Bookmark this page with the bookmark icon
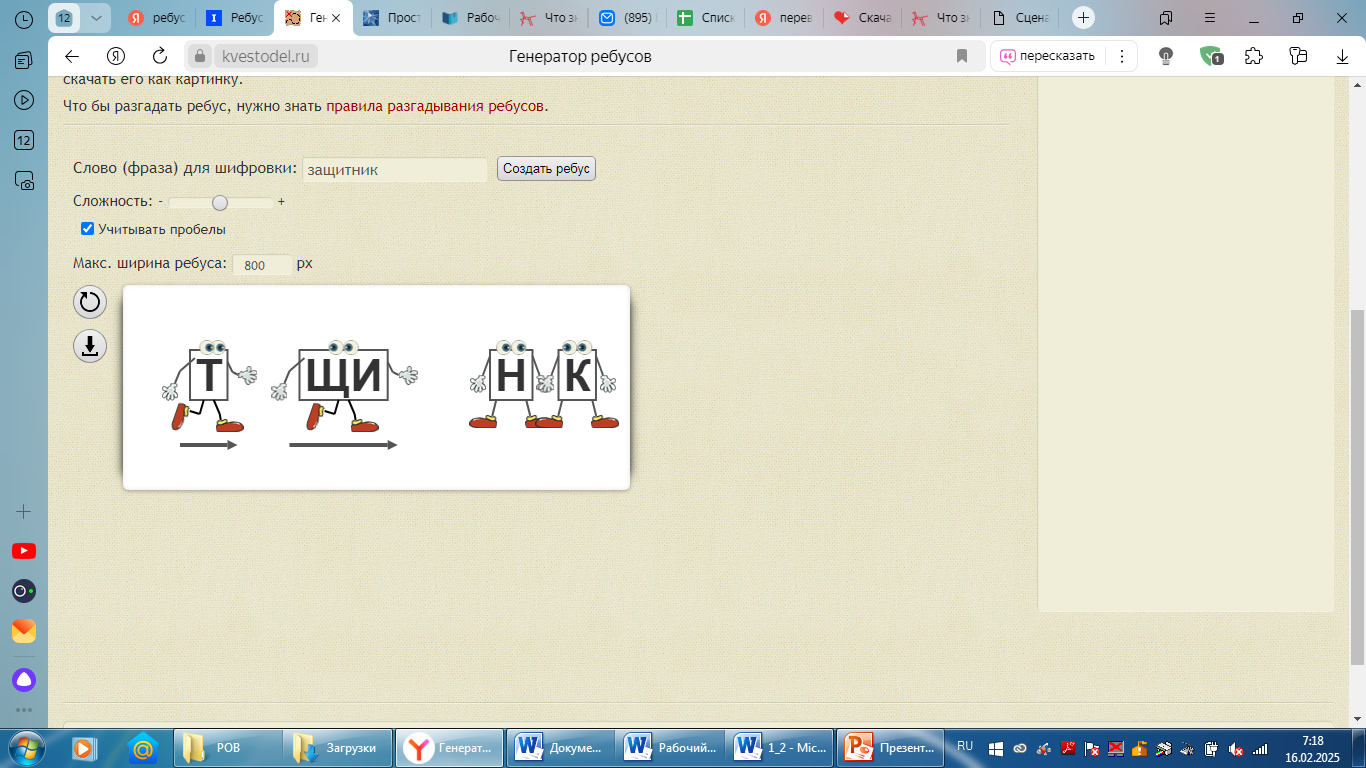The image size is (1366, 768). coord(962,56)
